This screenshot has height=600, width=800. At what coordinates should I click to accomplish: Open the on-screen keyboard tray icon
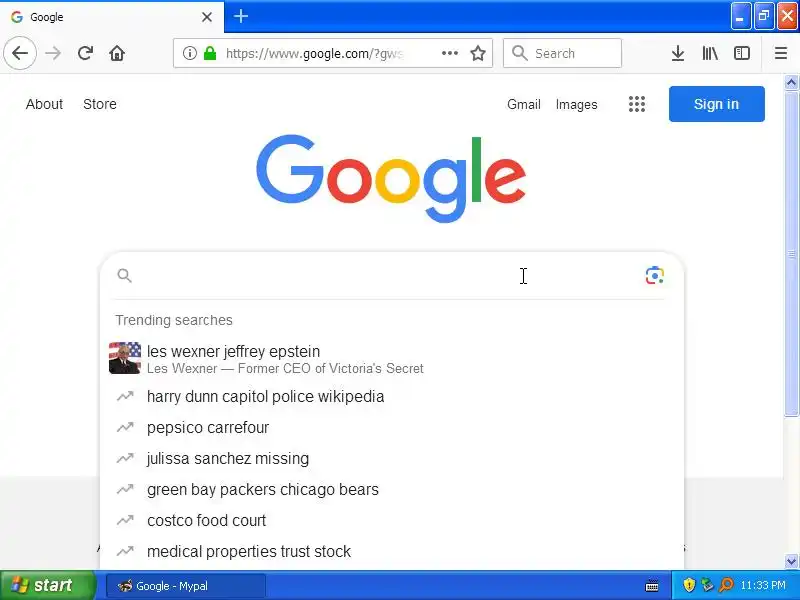coord(652,586)
